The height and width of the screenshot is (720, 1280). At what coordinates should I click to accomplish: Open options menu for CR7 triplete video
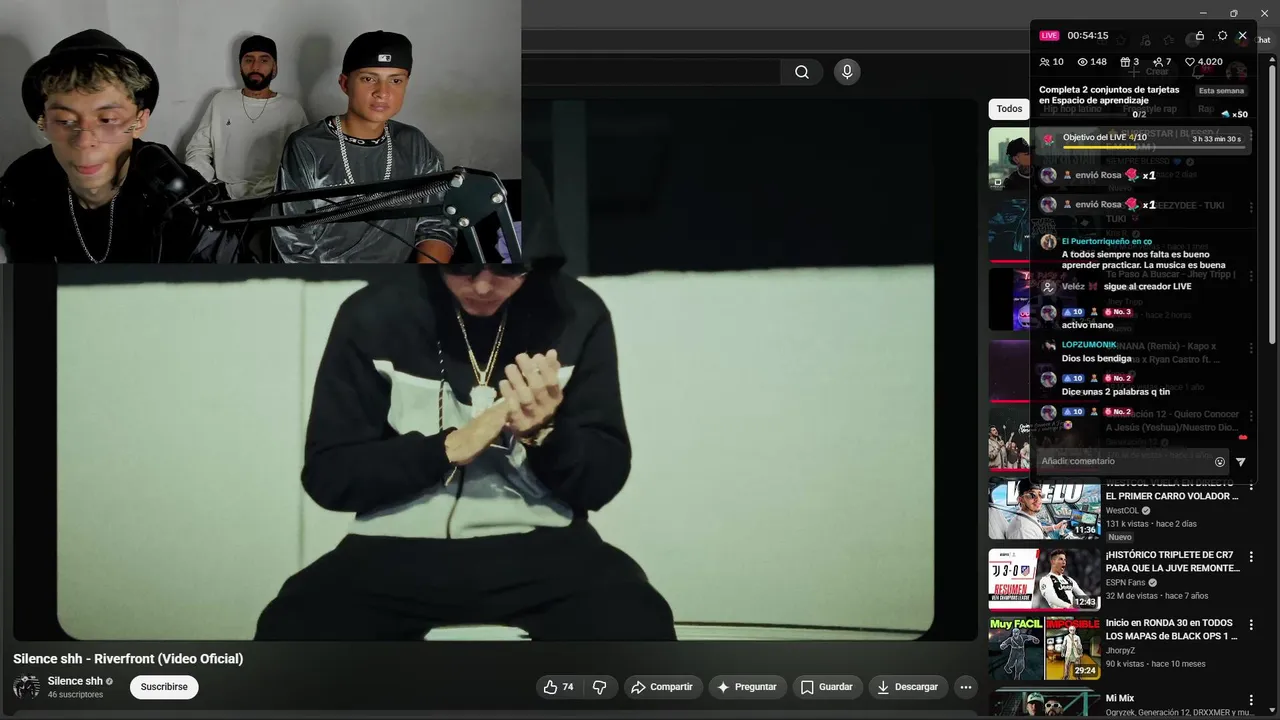(x=1250, y=557)
